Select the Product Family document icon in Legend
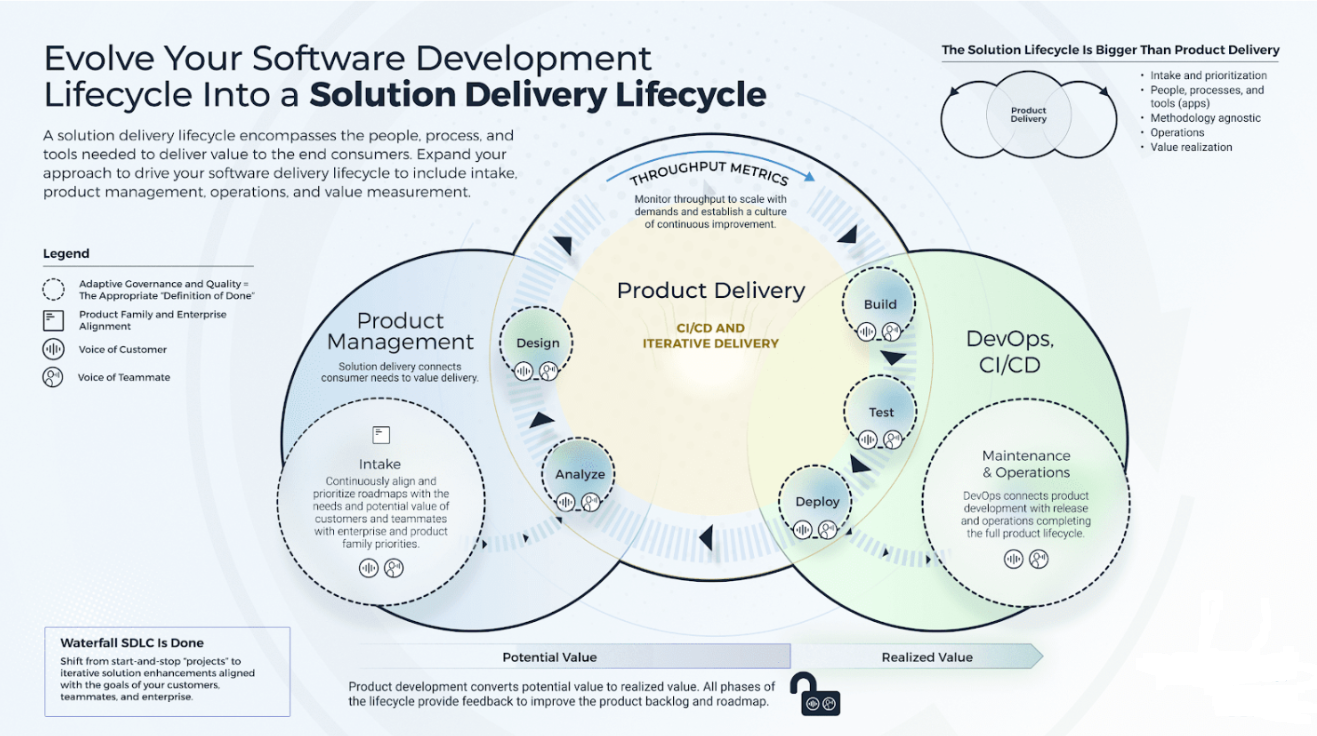This screenshot has height=736, width=1317. [53, 320]
